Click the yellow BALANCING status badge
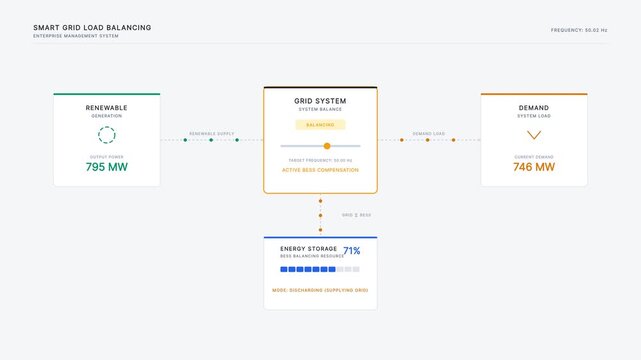 tap(320, 125)
